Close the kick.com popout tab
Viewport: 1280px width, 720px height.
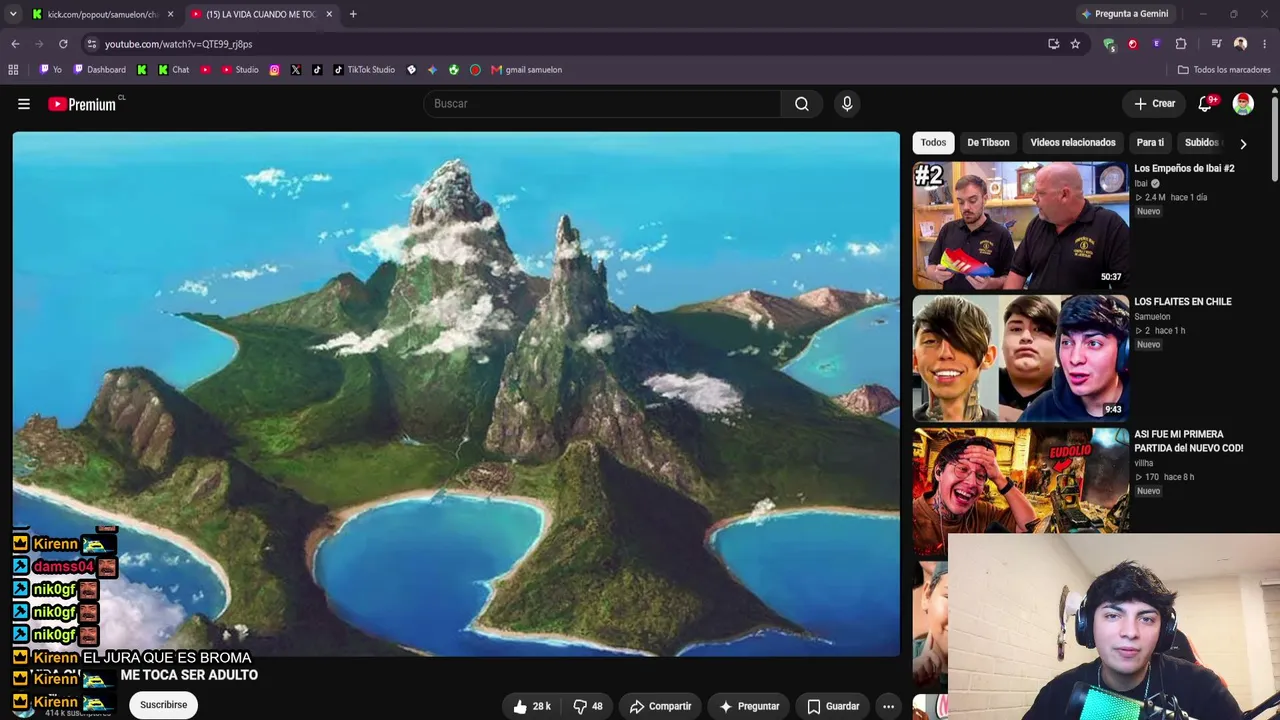(x=170, y=14)
